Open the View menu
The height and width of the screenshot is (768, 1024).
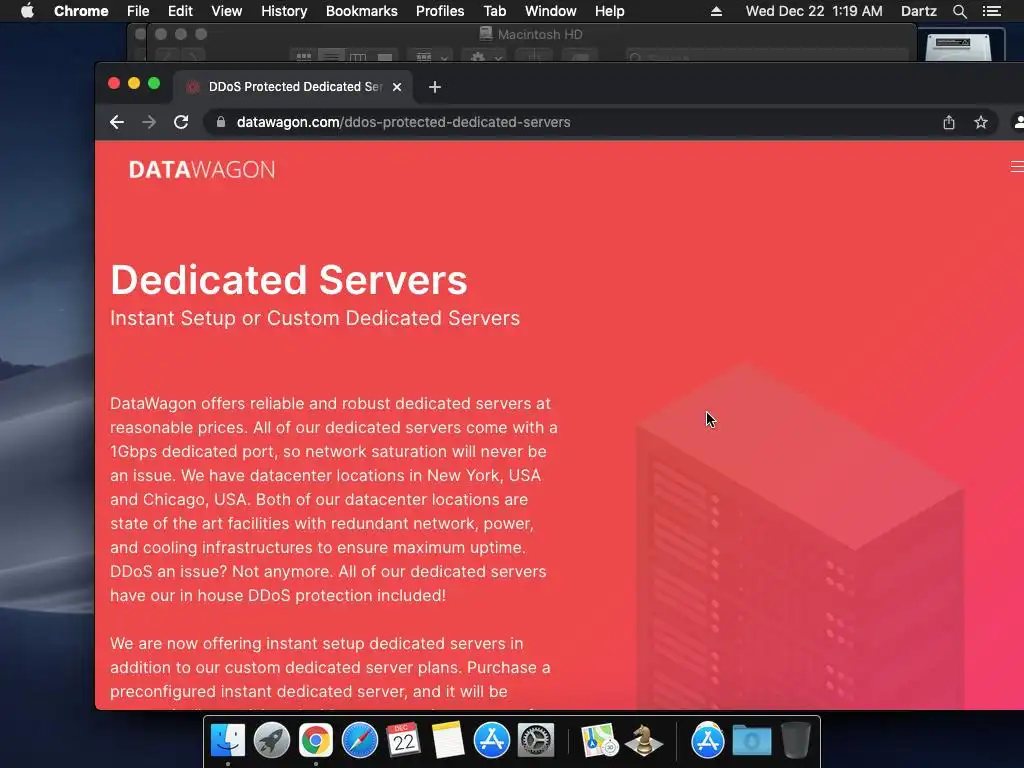(227, 11)
